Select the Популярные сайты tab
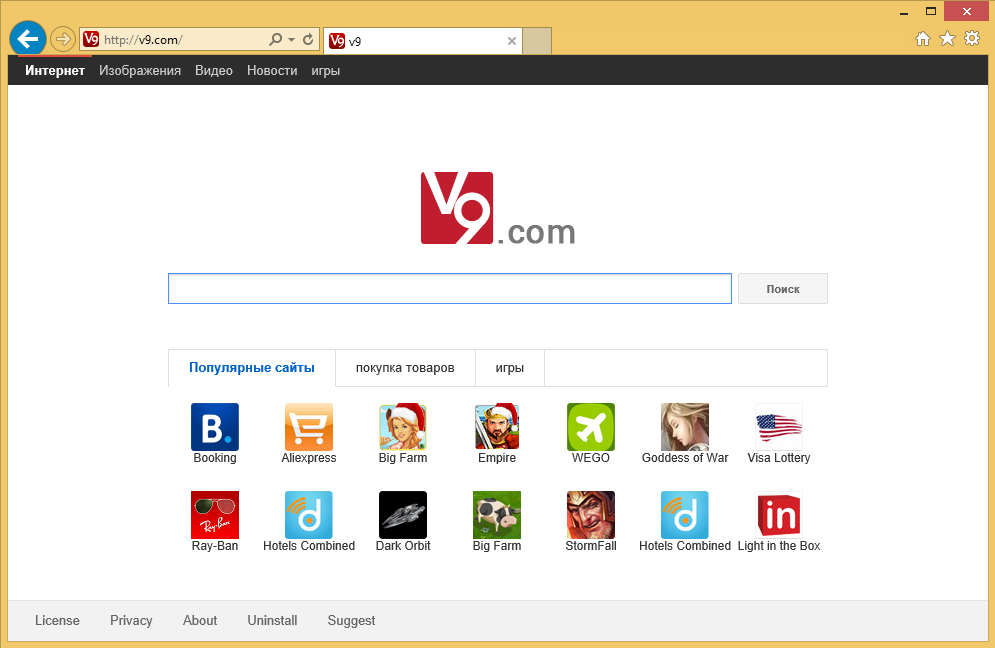 point(252,367)
